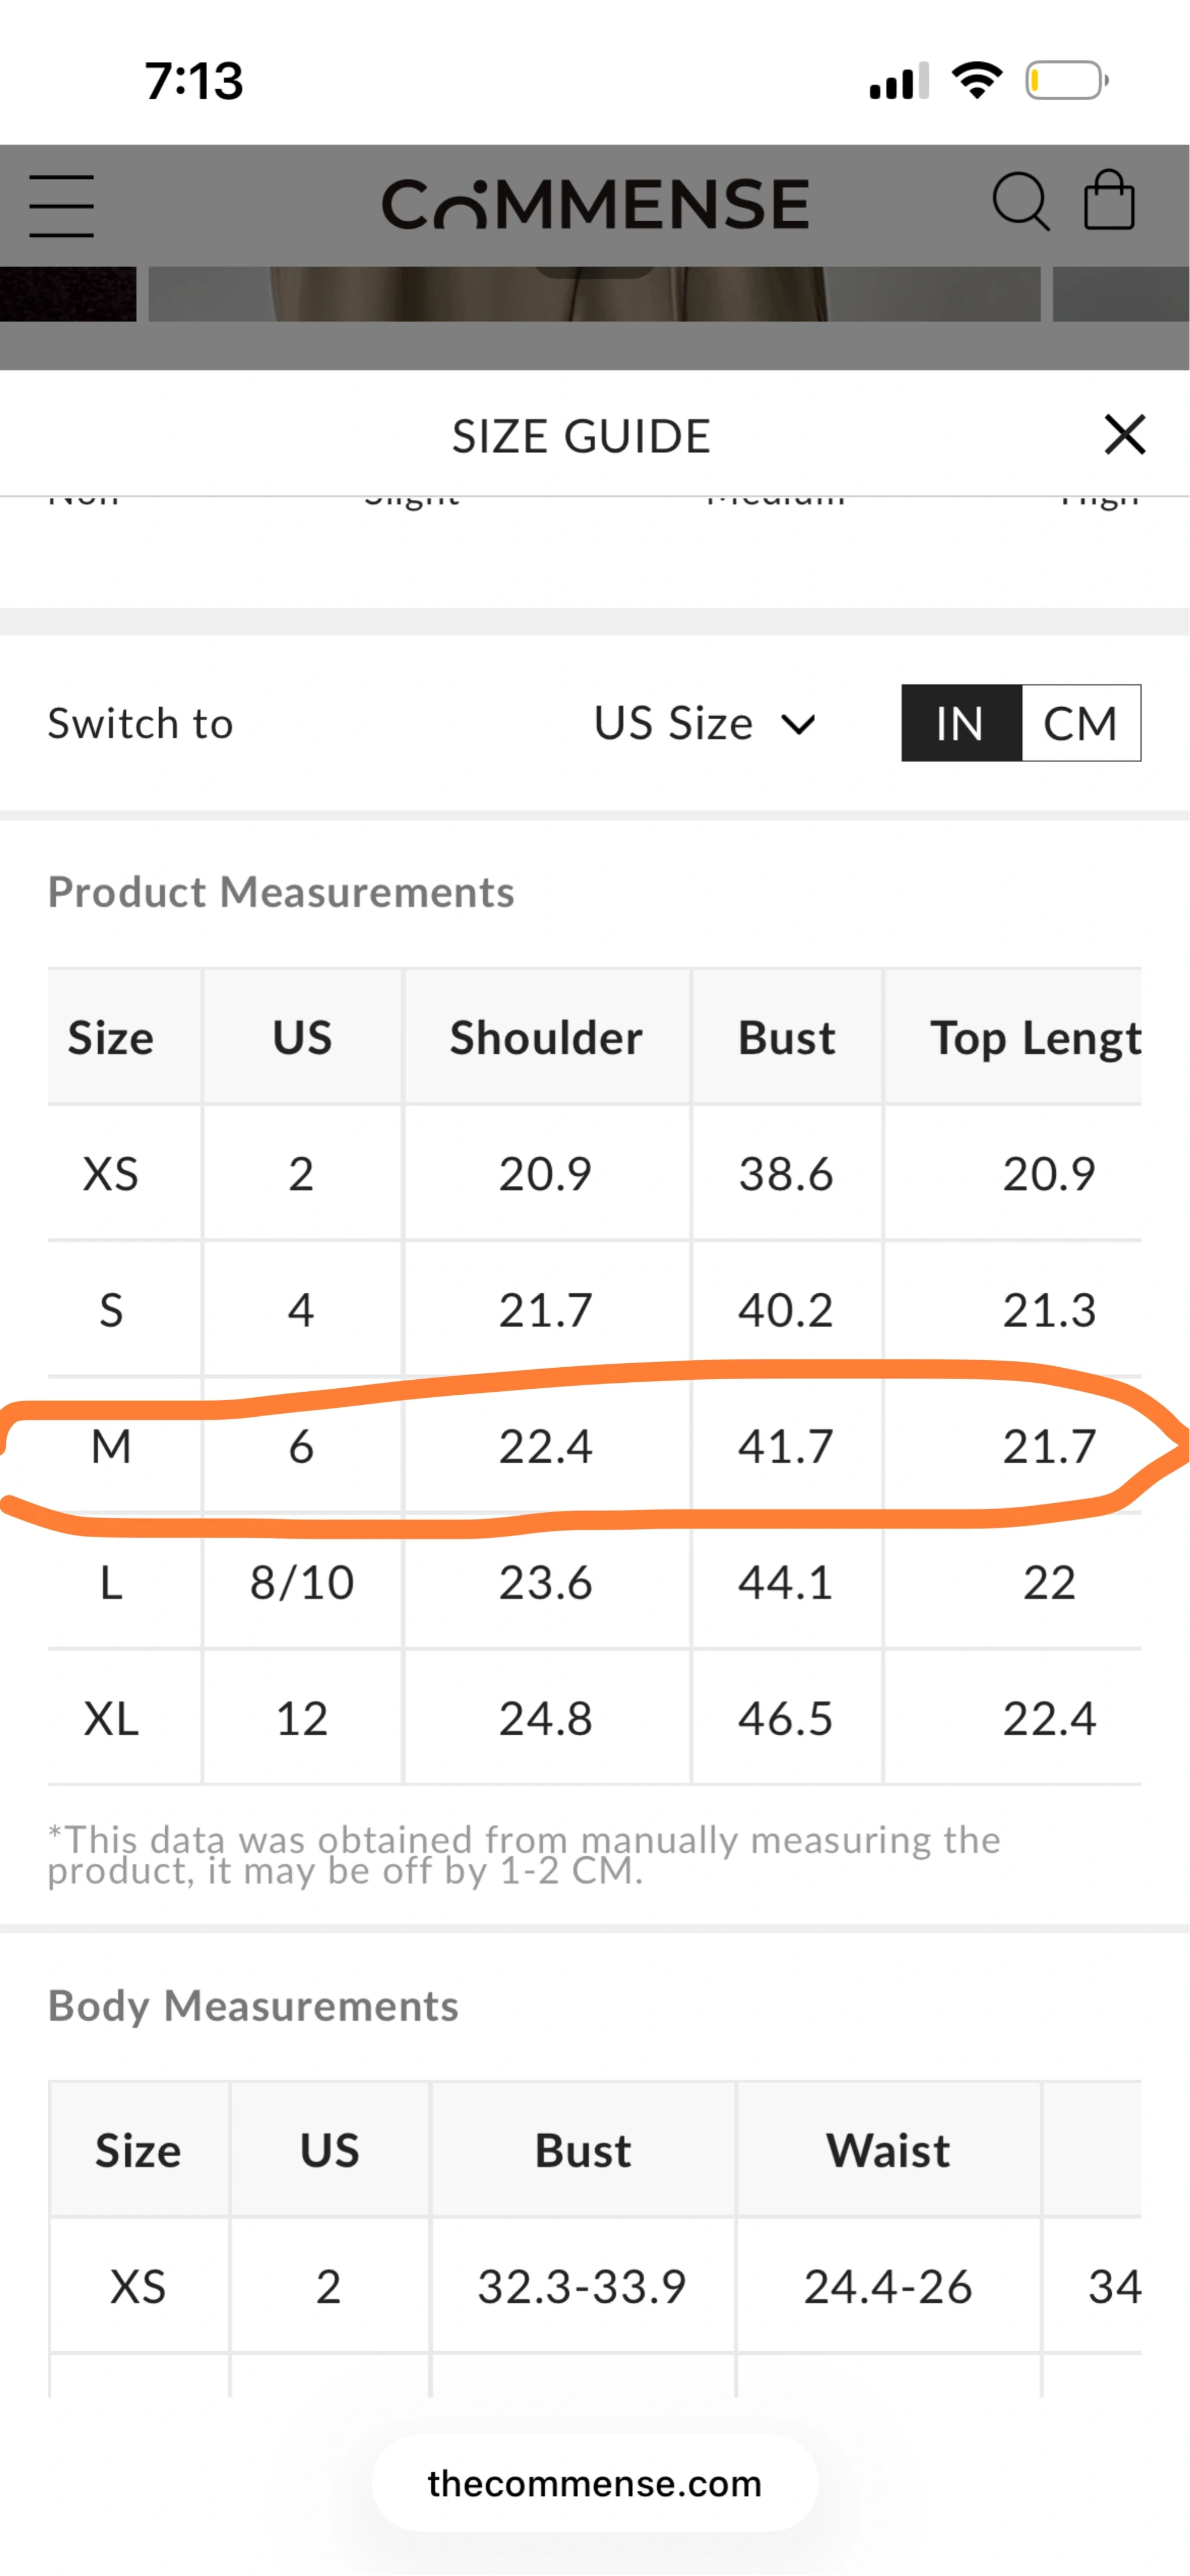Tap the battery status icon
Image resolution: width=1190 pixels, height=2576 pixels.
click(x=1066, y=80)
